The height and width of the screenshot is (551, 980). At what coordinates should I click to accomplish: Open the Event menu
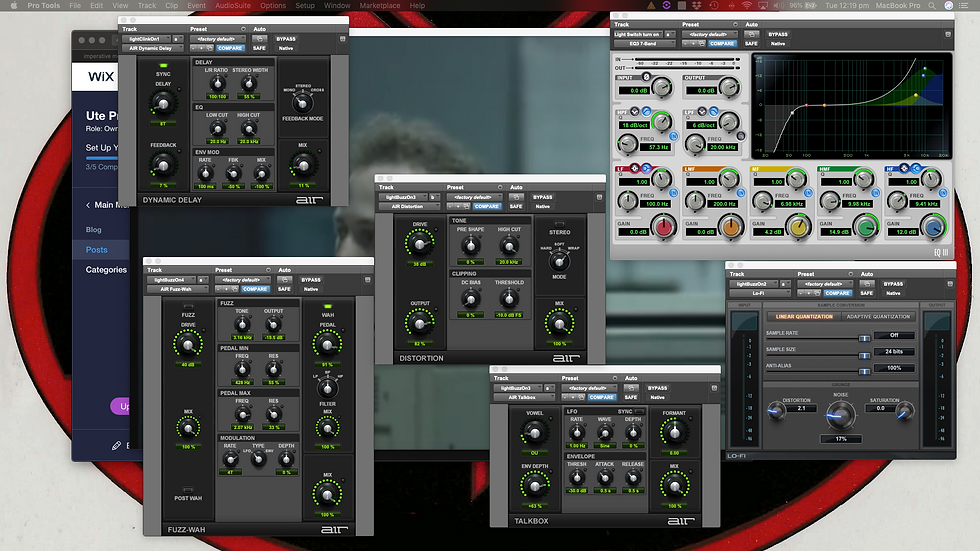[196, 5]
